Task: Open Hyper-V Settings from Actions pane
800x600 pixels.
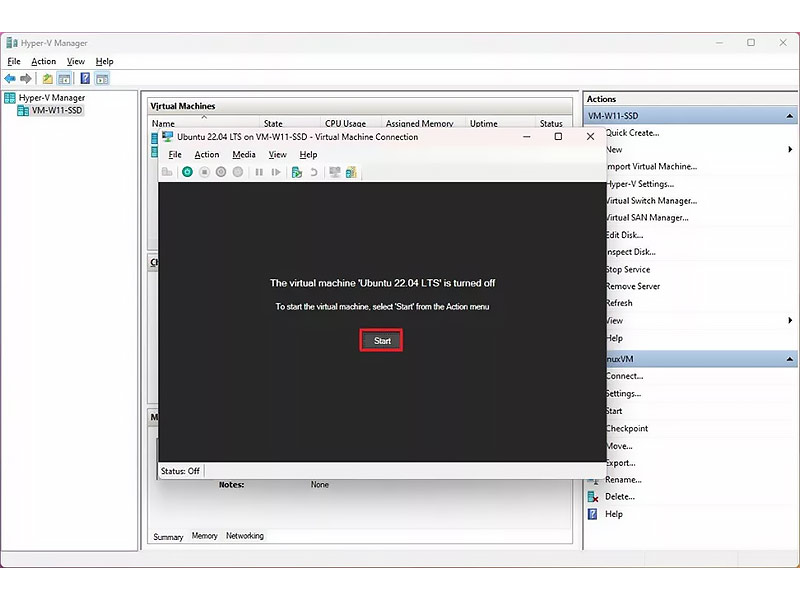Action: 640,184
